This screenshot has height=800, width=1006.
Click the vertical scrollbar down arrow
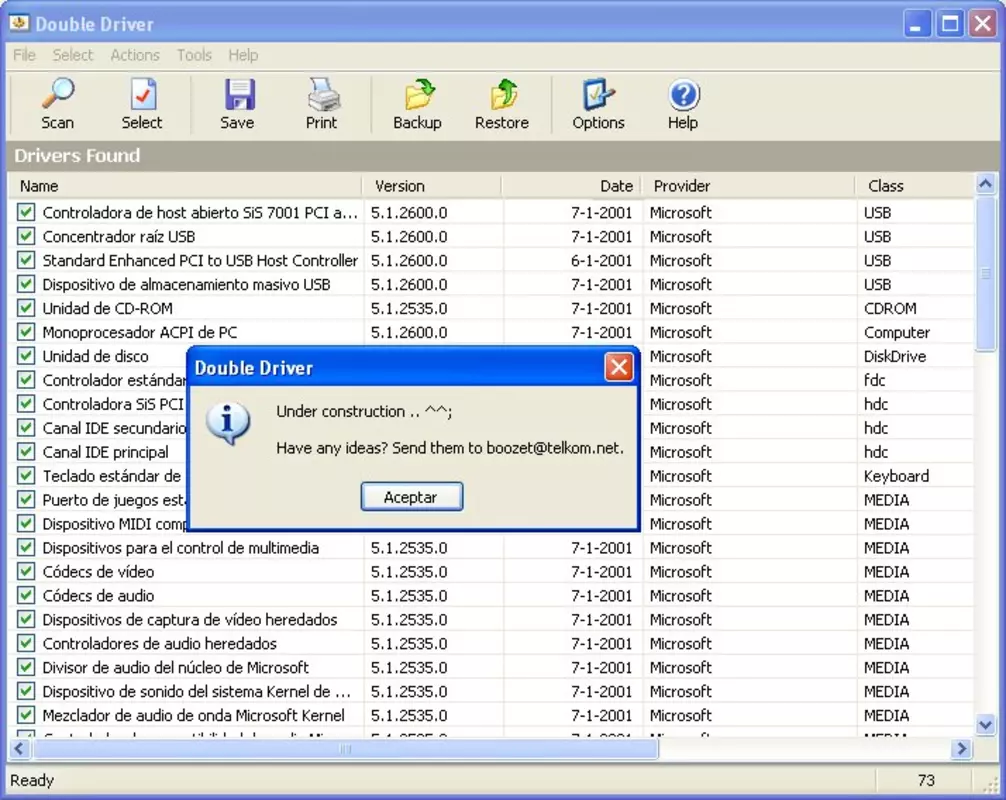tap(985, 726)
